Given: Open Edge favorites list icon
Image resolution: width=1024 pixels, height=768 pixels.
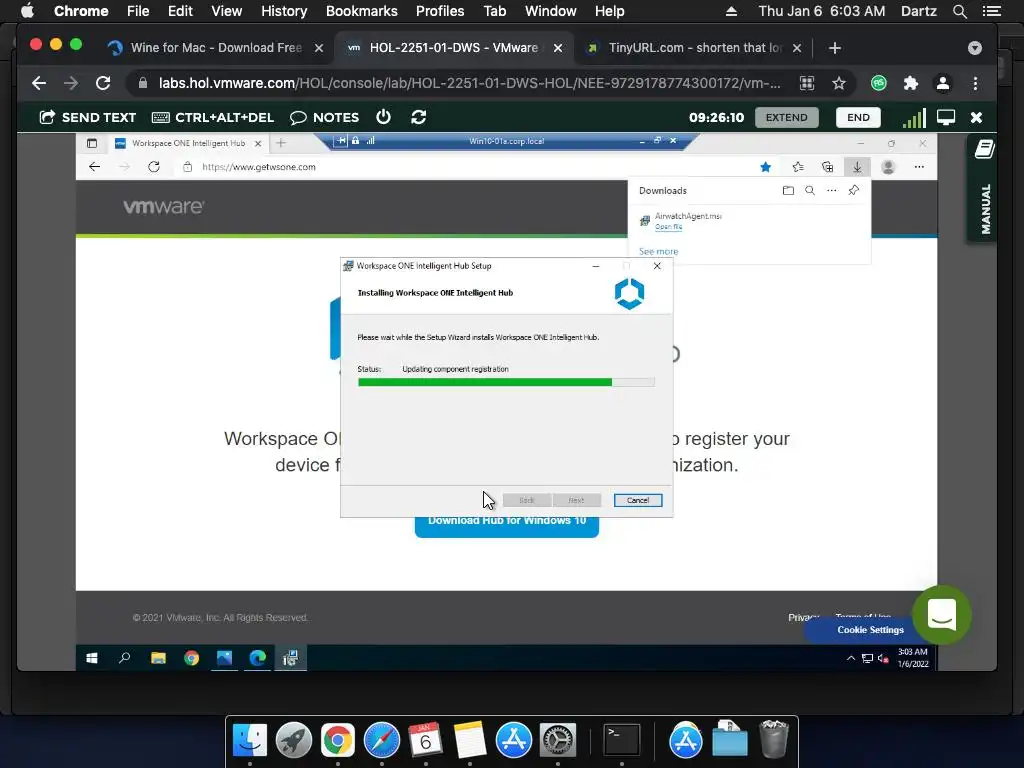Looking at the screenshot, I should (798, 167).
